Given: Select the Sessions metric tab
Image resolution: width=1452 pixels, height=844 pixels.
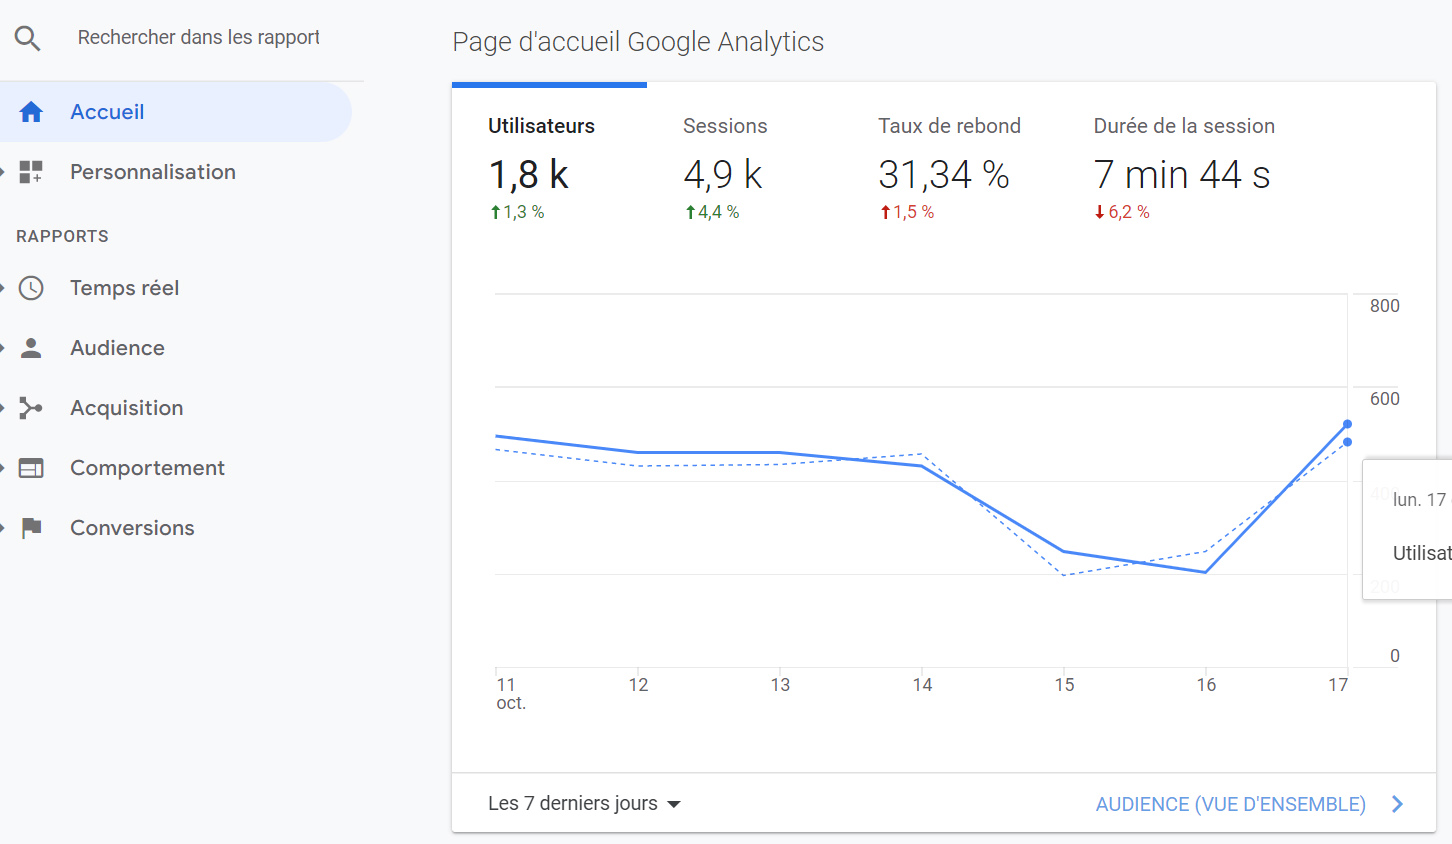Looking at the screenshot, I should 744,167.
